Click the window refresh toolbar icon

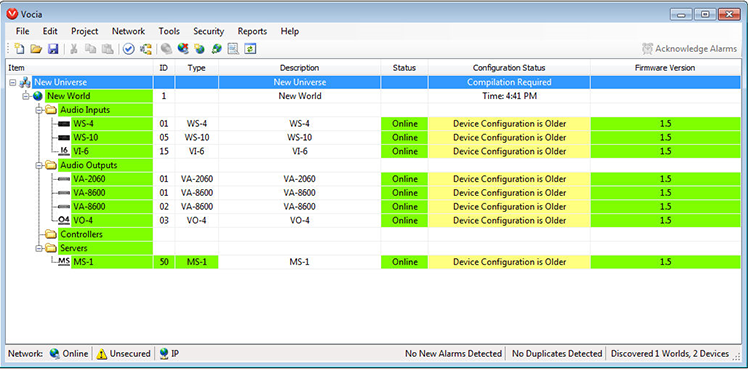coord(251,49)
